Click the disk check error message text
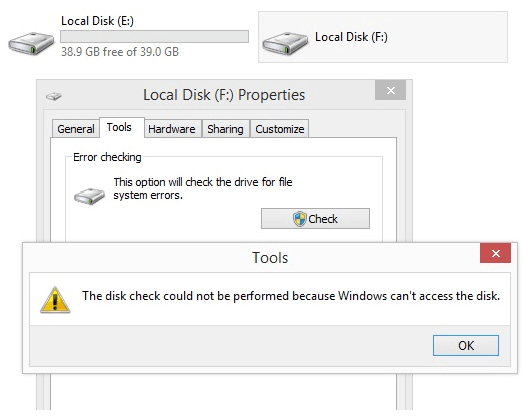The width and height of the screenshot is (532, 420). (291, 296)
